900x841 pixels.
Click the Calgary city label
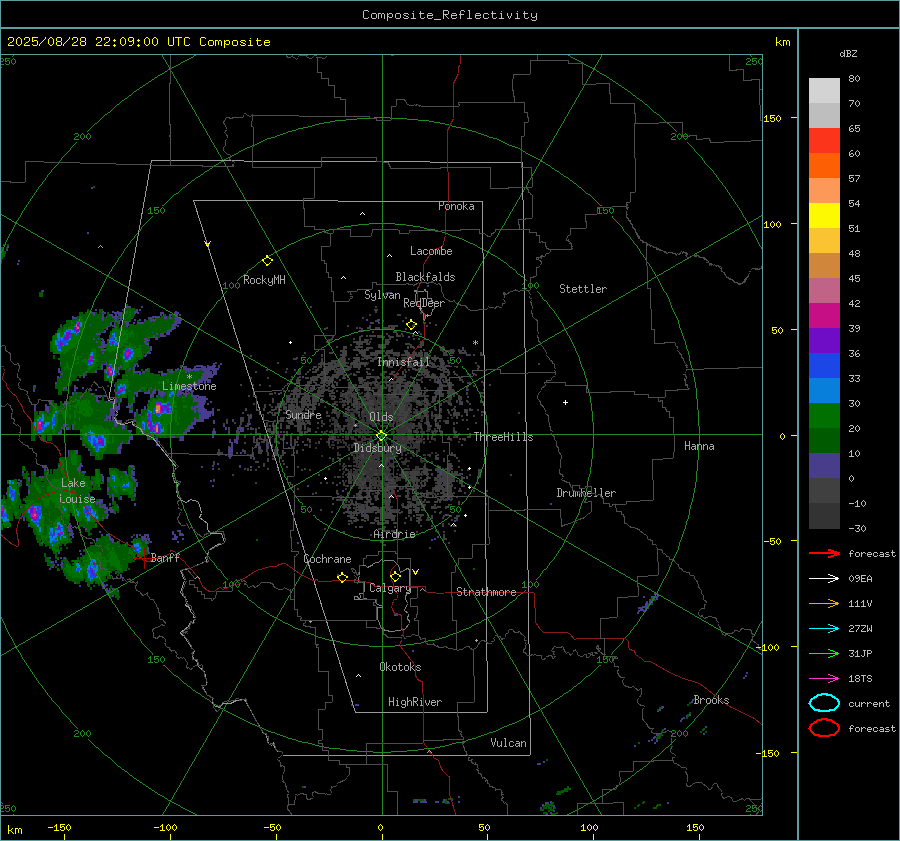[x=390, y=588]
